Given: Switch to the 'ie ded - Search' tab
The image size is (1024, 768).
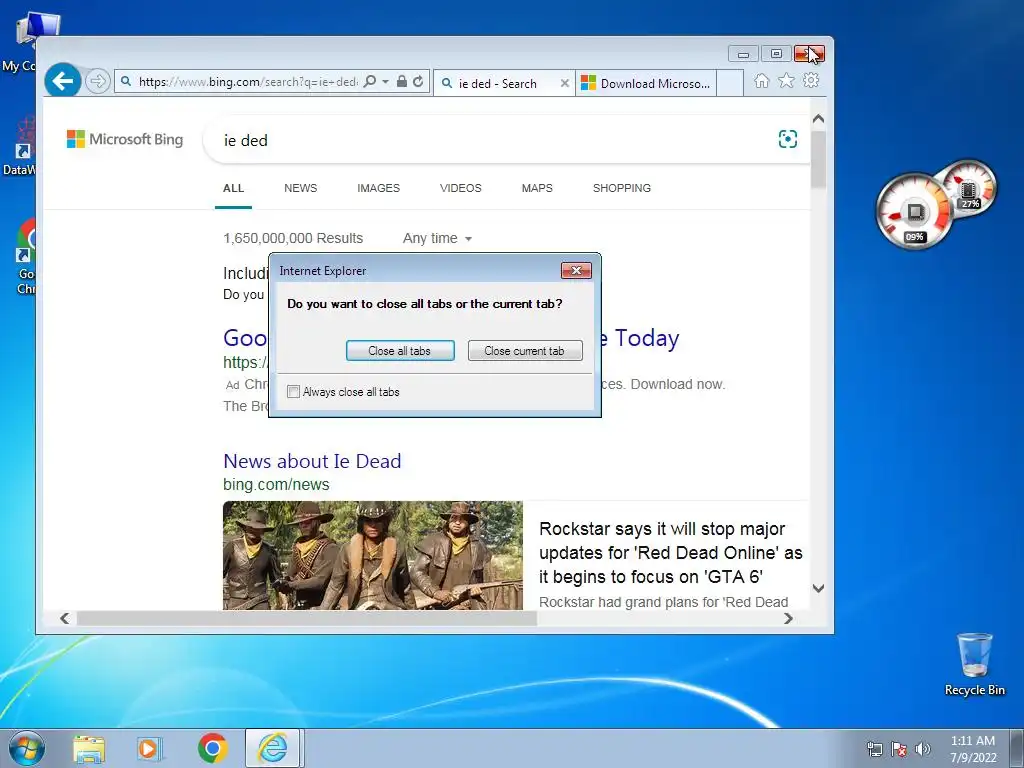Looking at the screenshot, I should click(x=496, y=84).
